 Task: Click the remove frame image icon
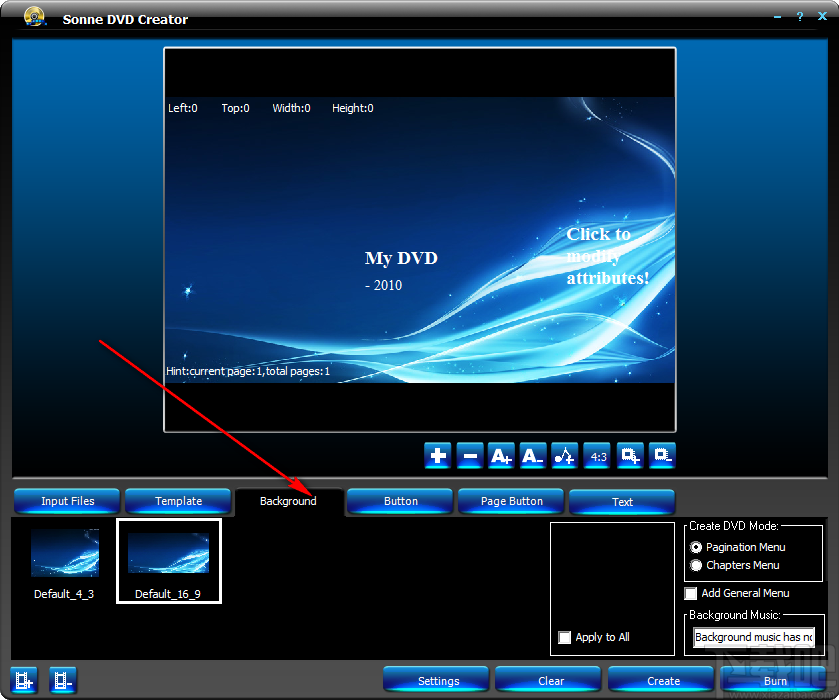[x=661, y=455]
